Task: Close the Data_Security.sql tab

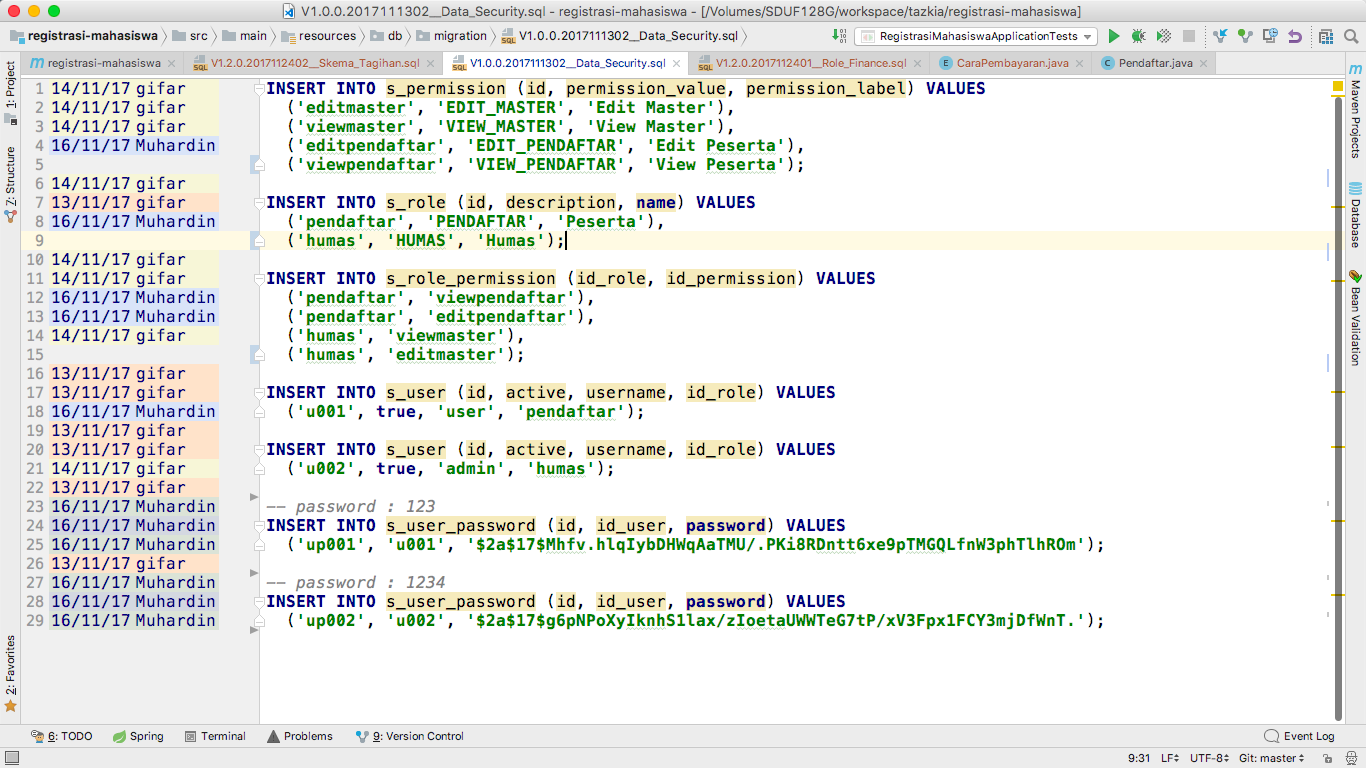Action: (675, 63)
